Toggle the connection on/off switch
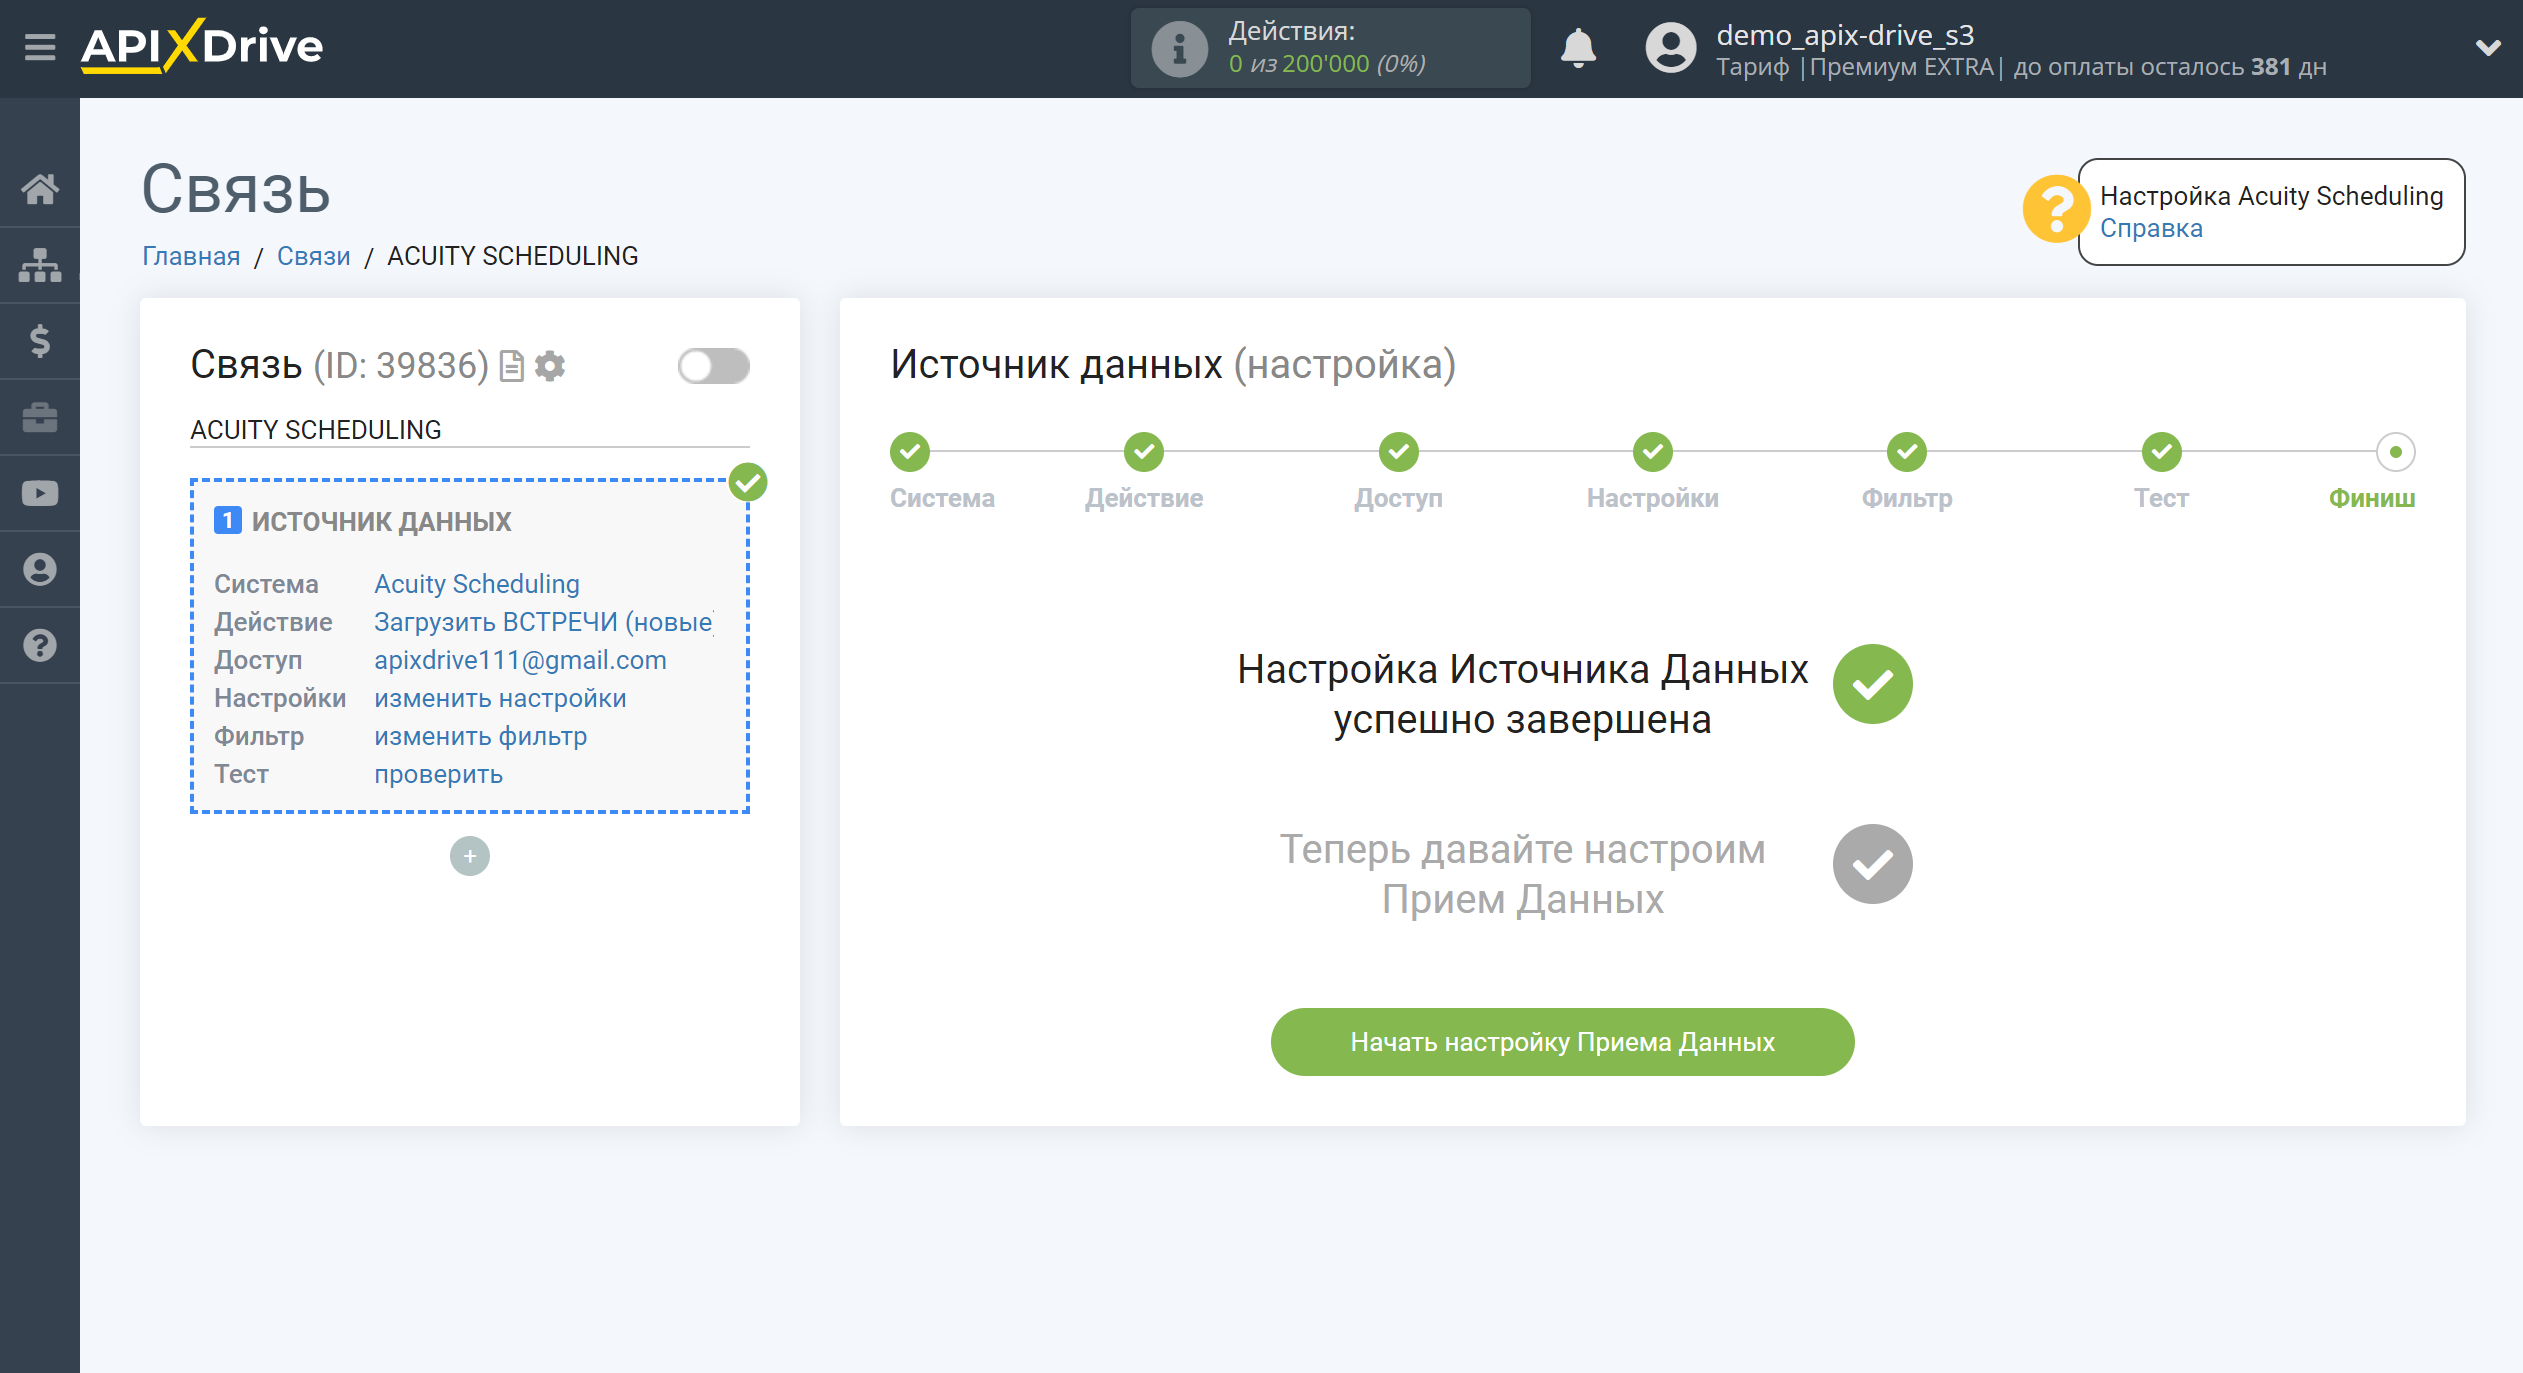2523x1373 pixels. click(713, 366)
